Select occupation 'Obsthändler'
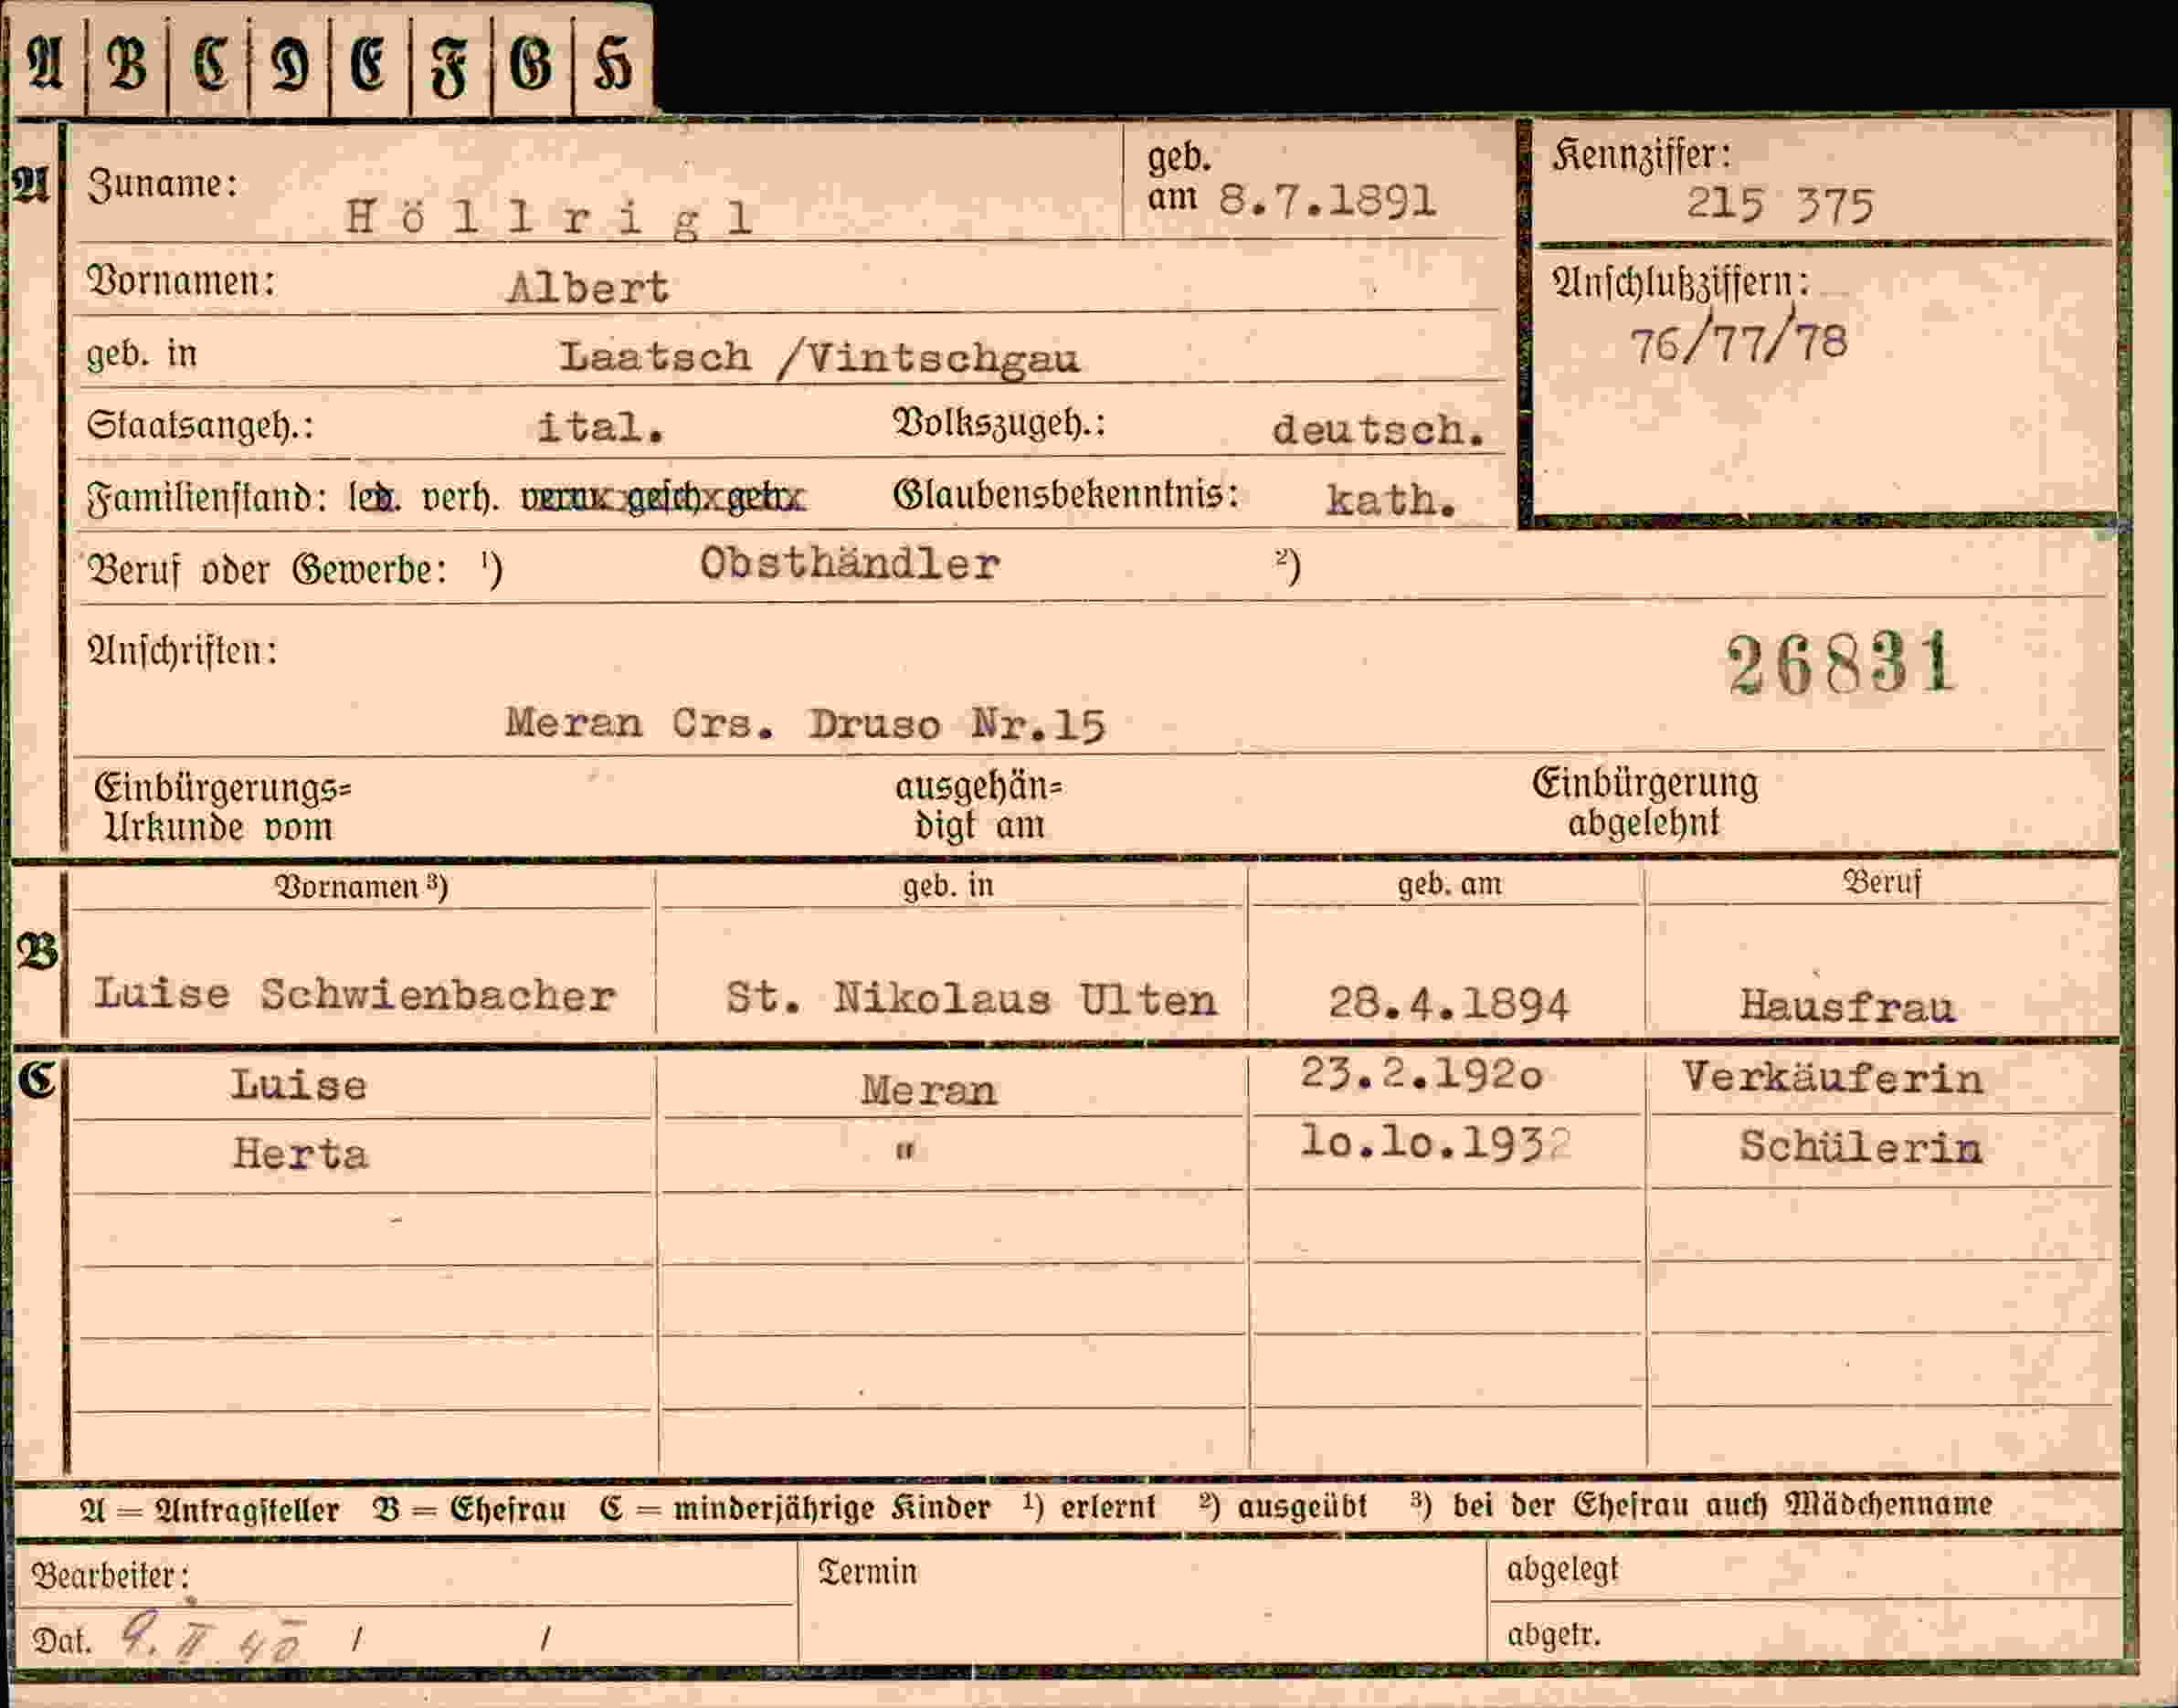The image size is (2178, 1708). click(850, 565)
